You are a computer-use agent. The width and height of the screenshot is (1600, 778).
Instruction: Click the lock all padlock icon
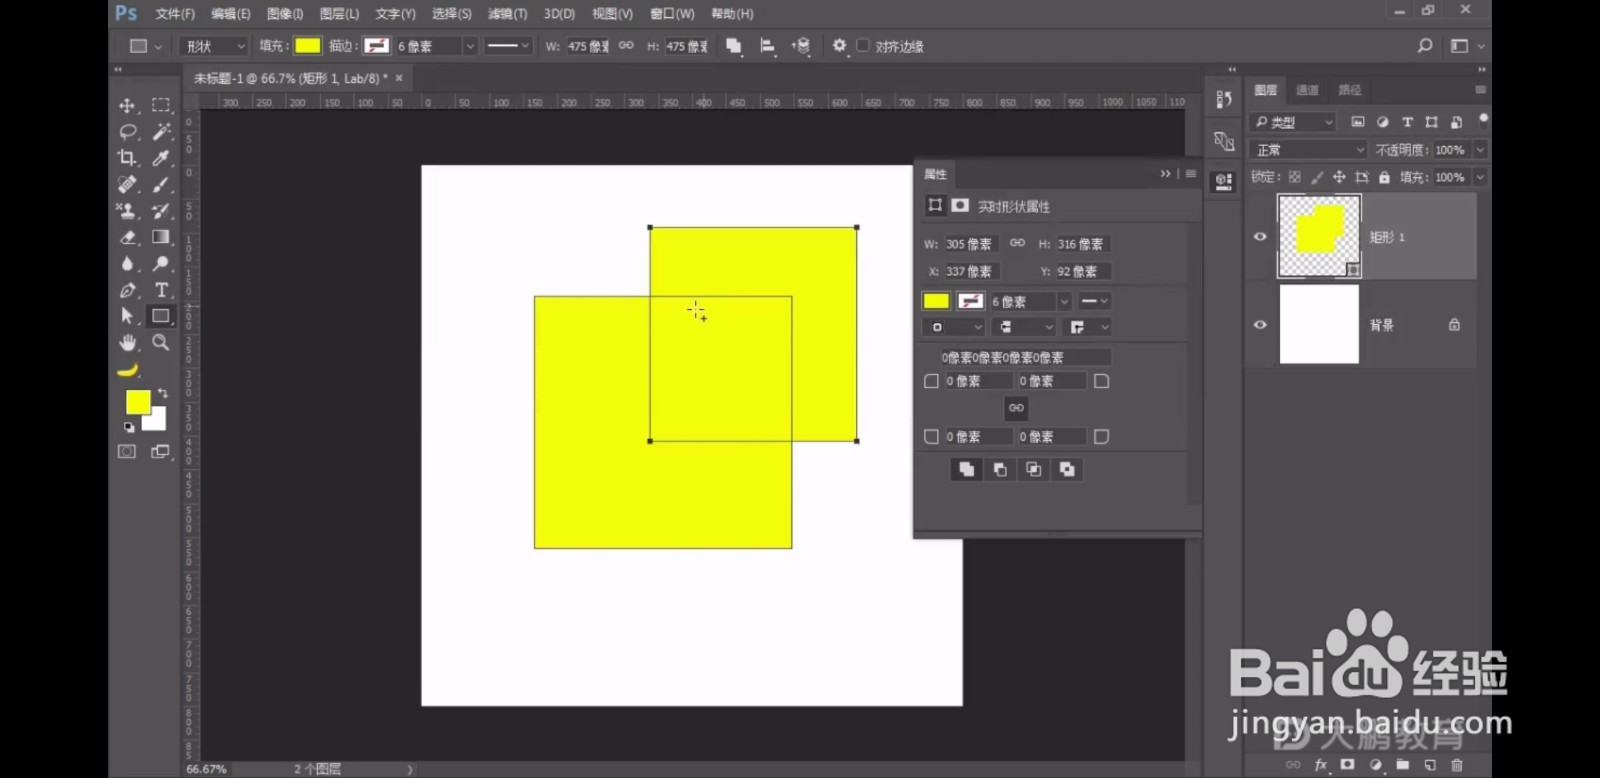[1384, 177]
